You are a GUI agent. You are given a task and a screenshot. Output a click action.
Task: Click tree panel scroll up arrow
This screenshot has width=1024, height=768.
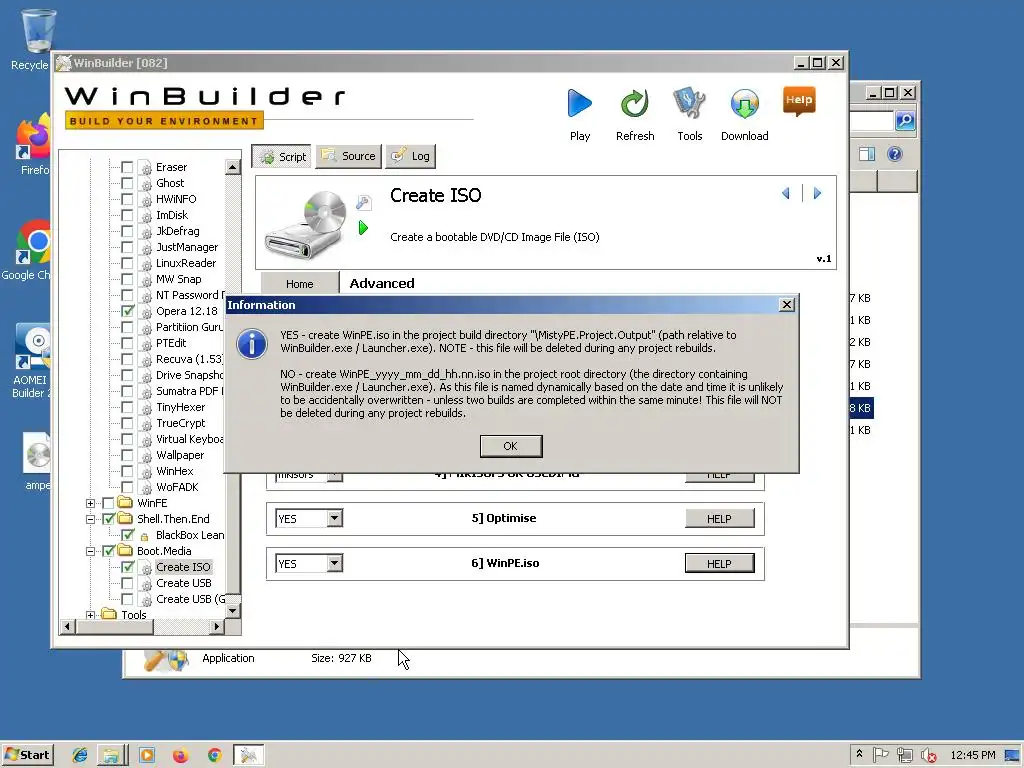click(232, 167)
